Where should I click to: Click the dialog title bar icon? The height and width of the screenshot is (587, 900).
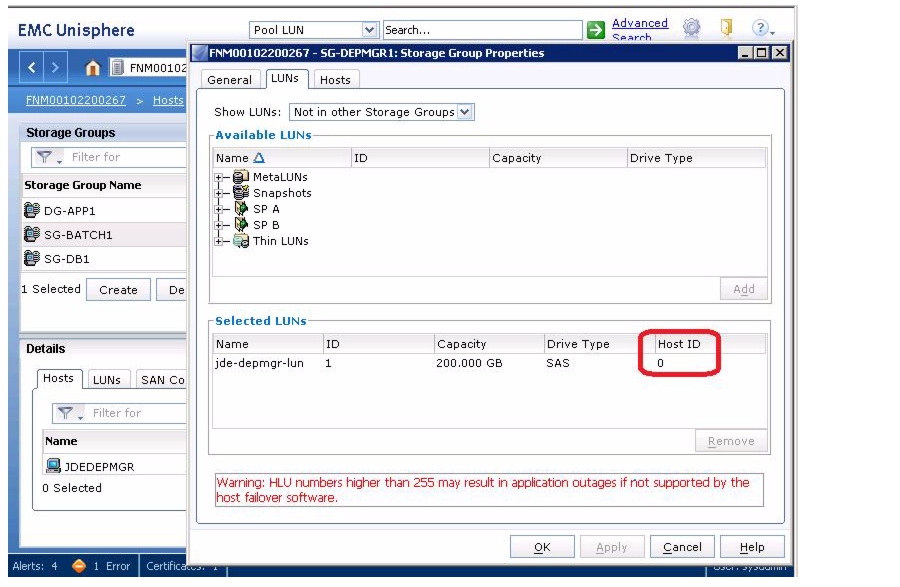199,53
